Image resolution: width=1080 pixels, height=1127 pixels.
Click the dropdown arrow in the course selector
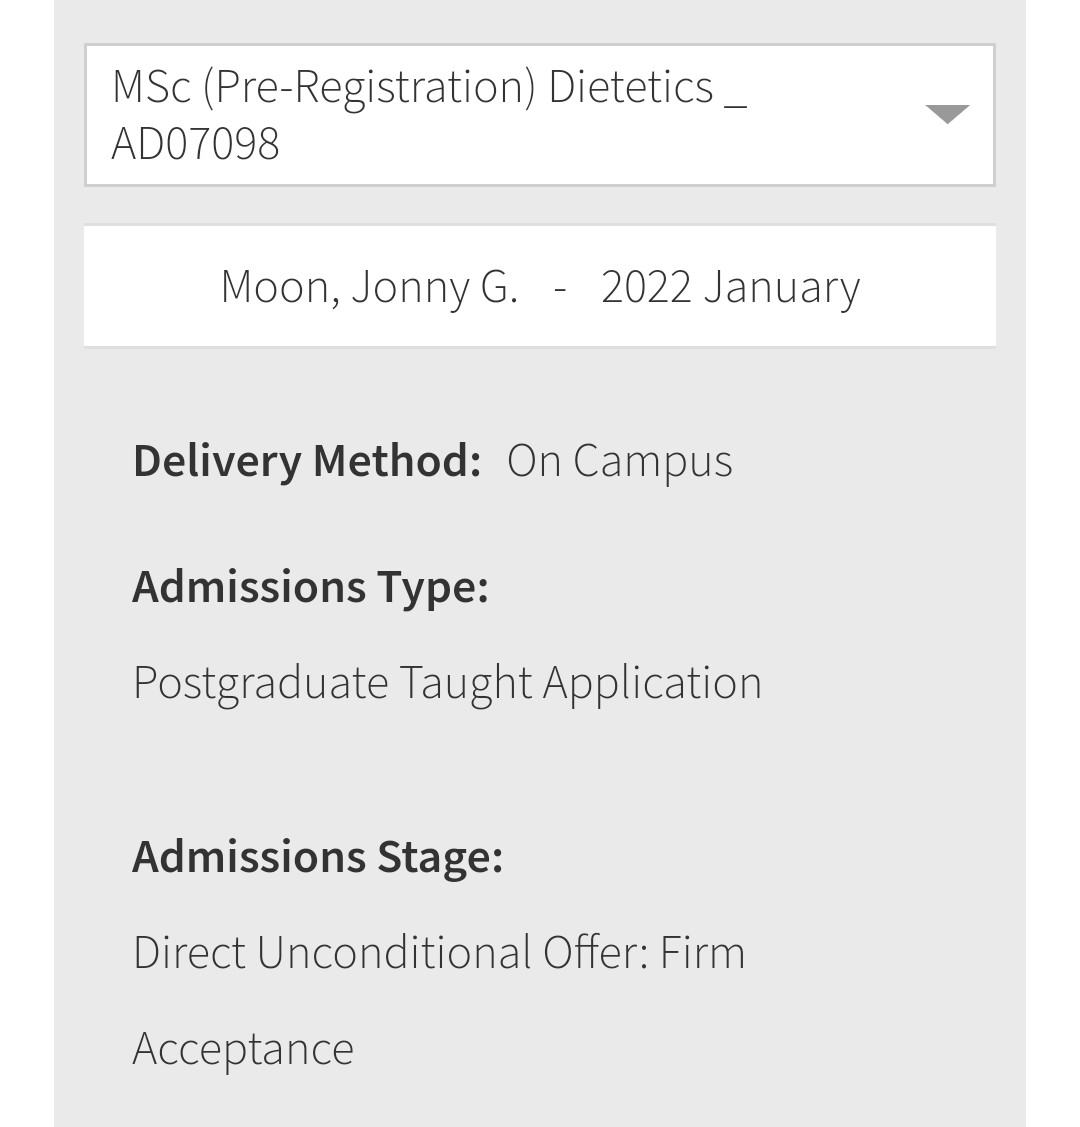click(947, 114)
